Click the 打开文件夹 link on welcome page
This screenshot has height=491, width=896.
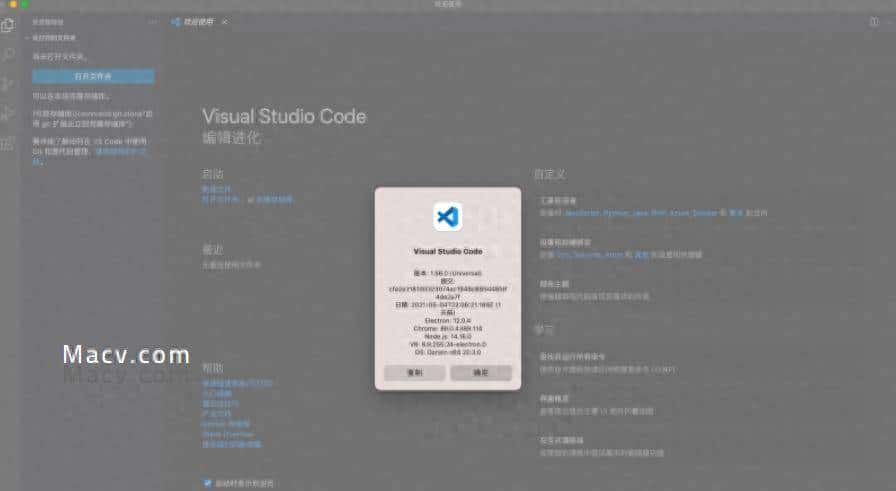(220, 199)
